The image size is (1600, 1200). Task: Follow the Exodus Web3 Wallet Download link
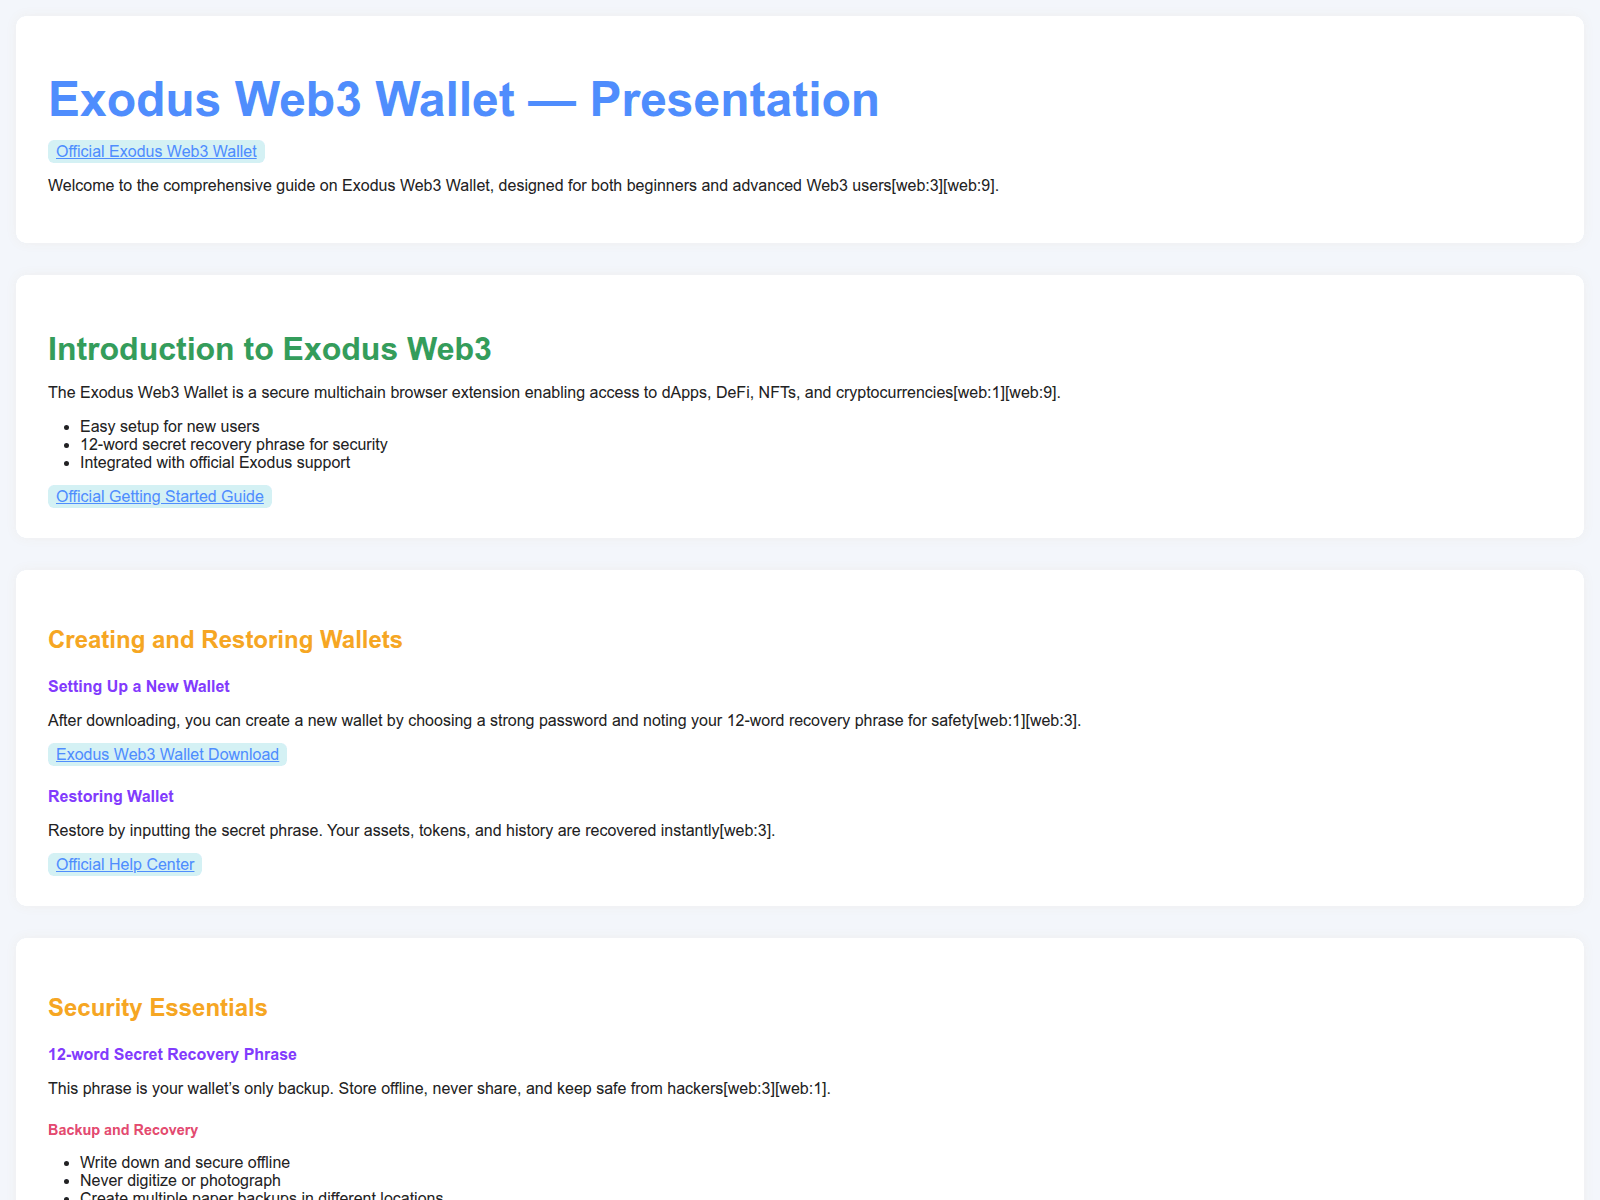(x=167, y=754)
